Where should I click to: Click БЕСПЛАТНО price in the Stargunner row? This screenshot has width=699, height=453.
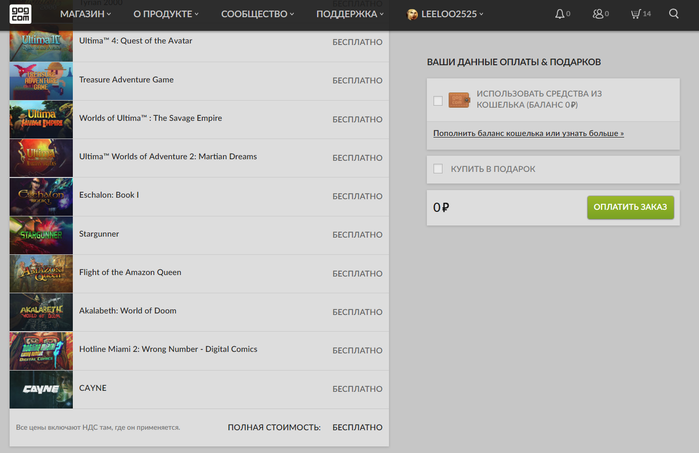pos(357,235)
